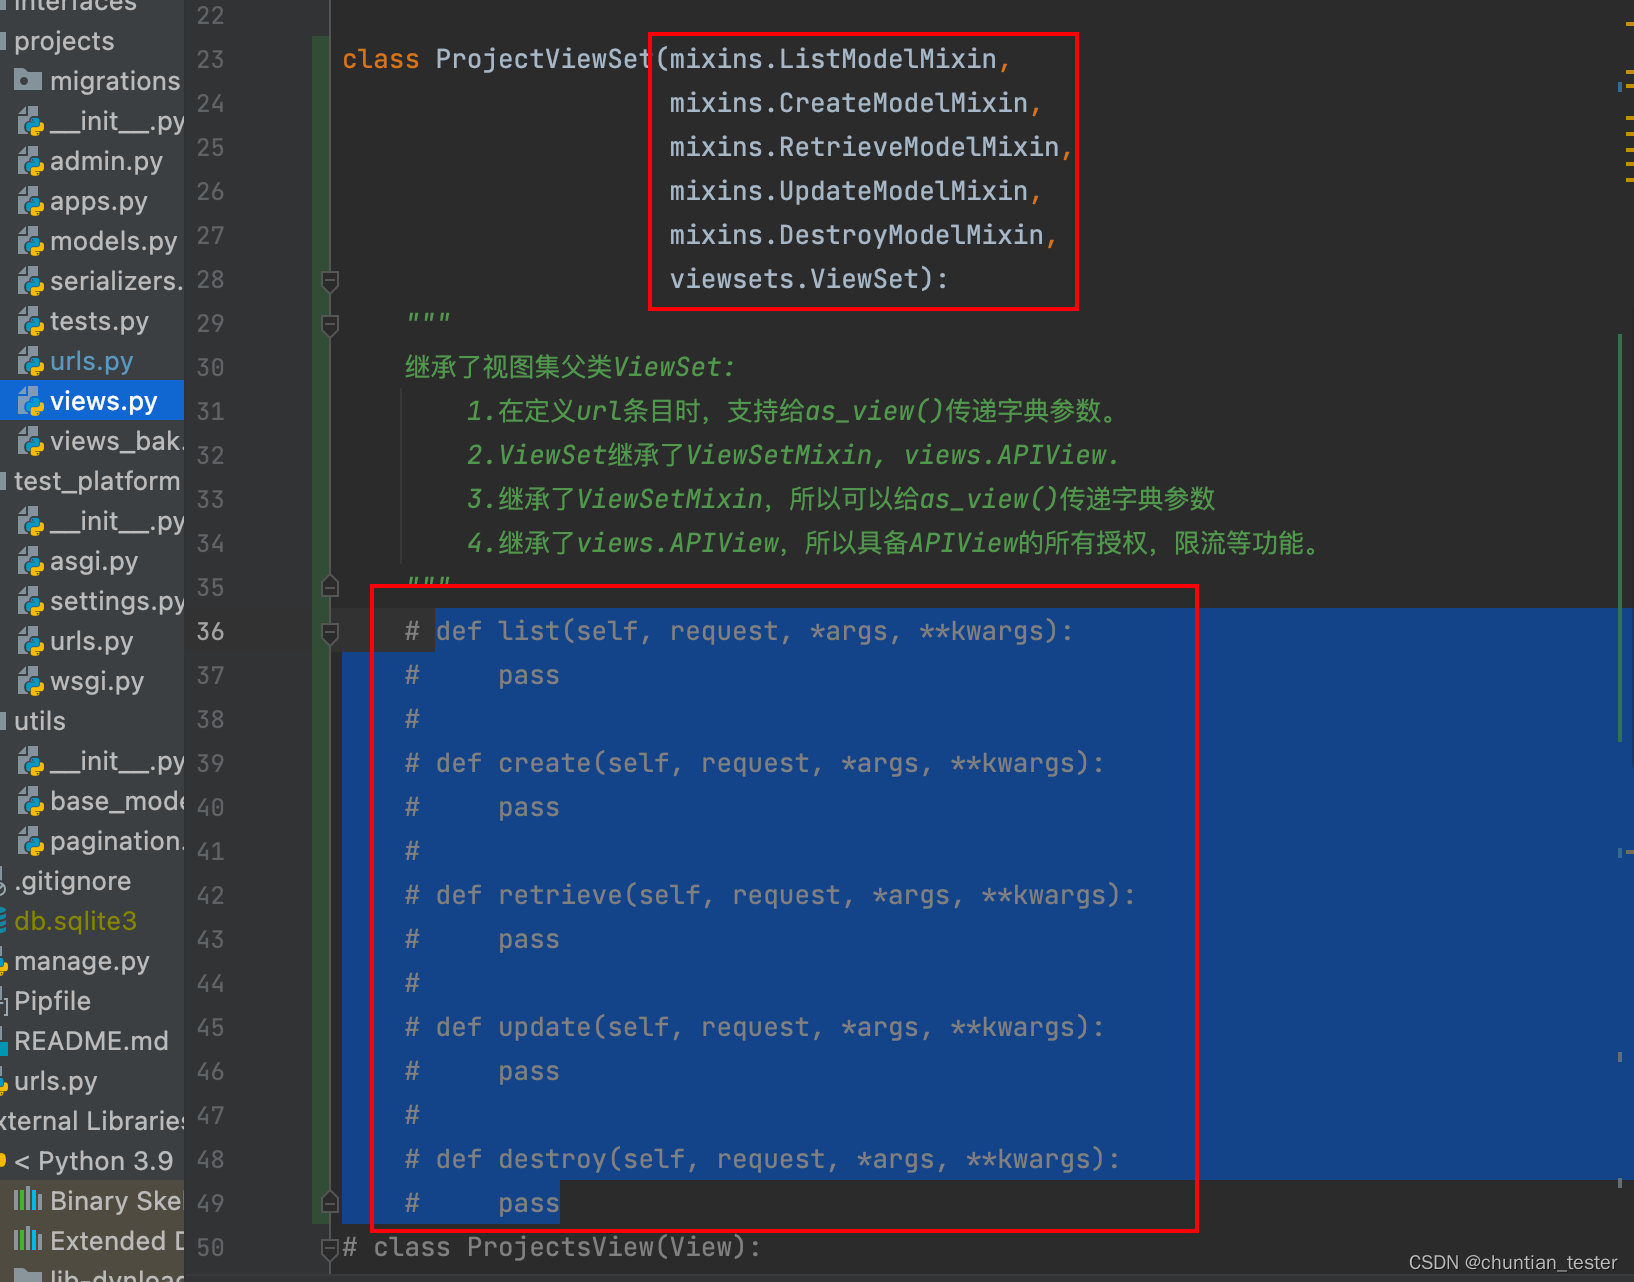Click the migrations folder icon

30,80
